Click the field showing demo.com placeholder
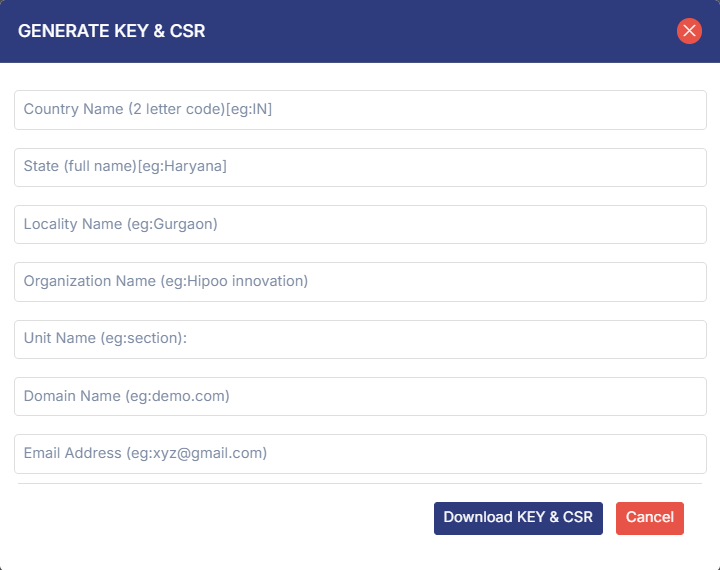 tap(360, 397)
